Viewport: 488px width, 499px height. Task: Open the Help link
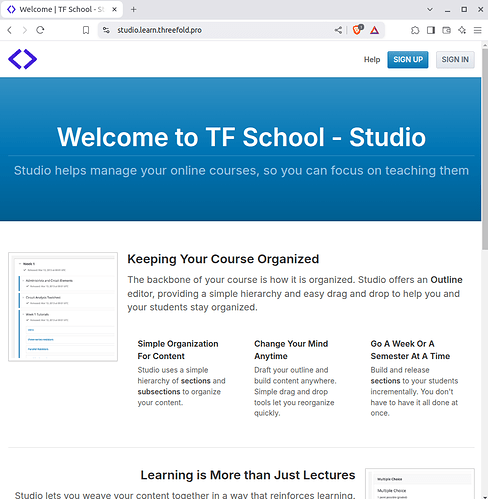pyautogui.click(x=372, y=60)
